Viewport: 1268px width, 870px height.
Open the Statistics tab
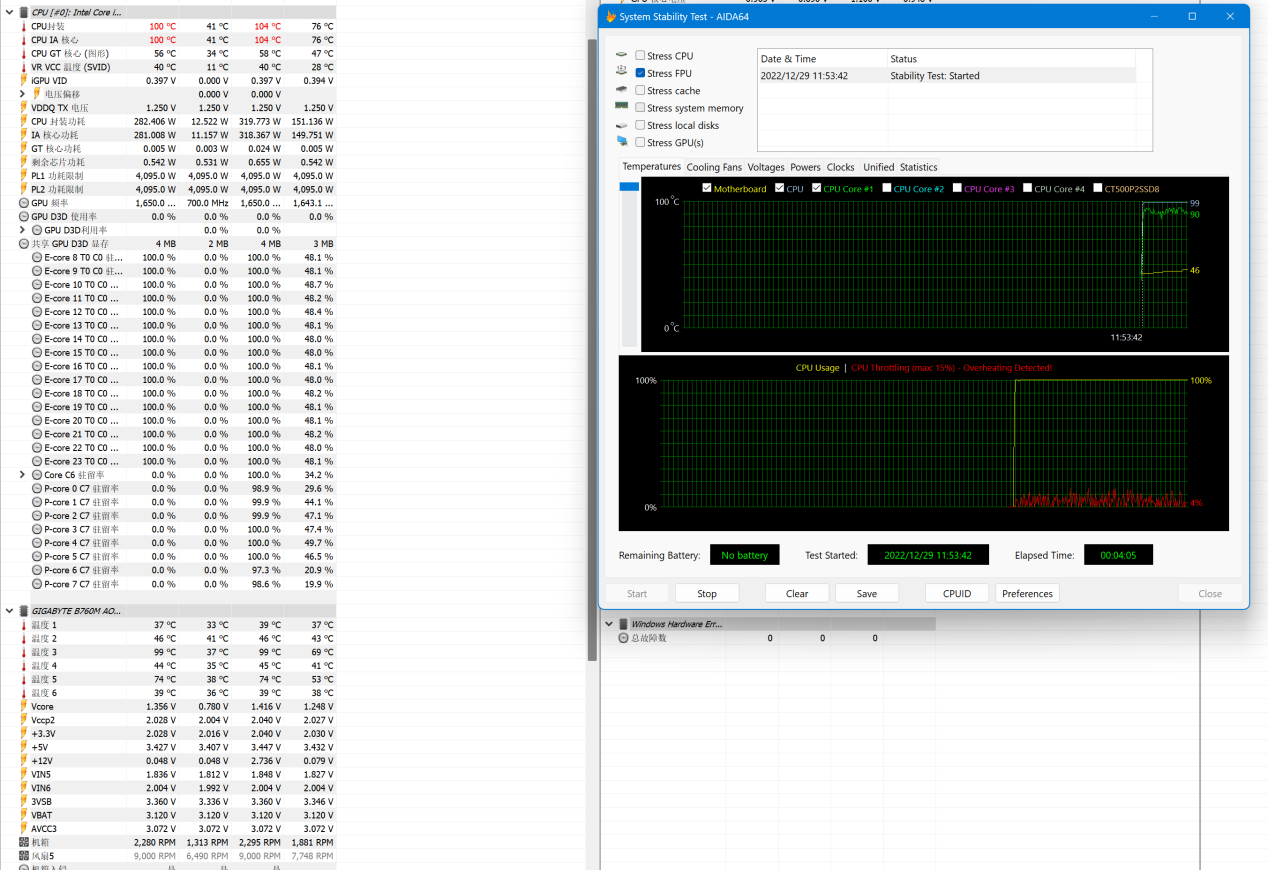point(918,167)
